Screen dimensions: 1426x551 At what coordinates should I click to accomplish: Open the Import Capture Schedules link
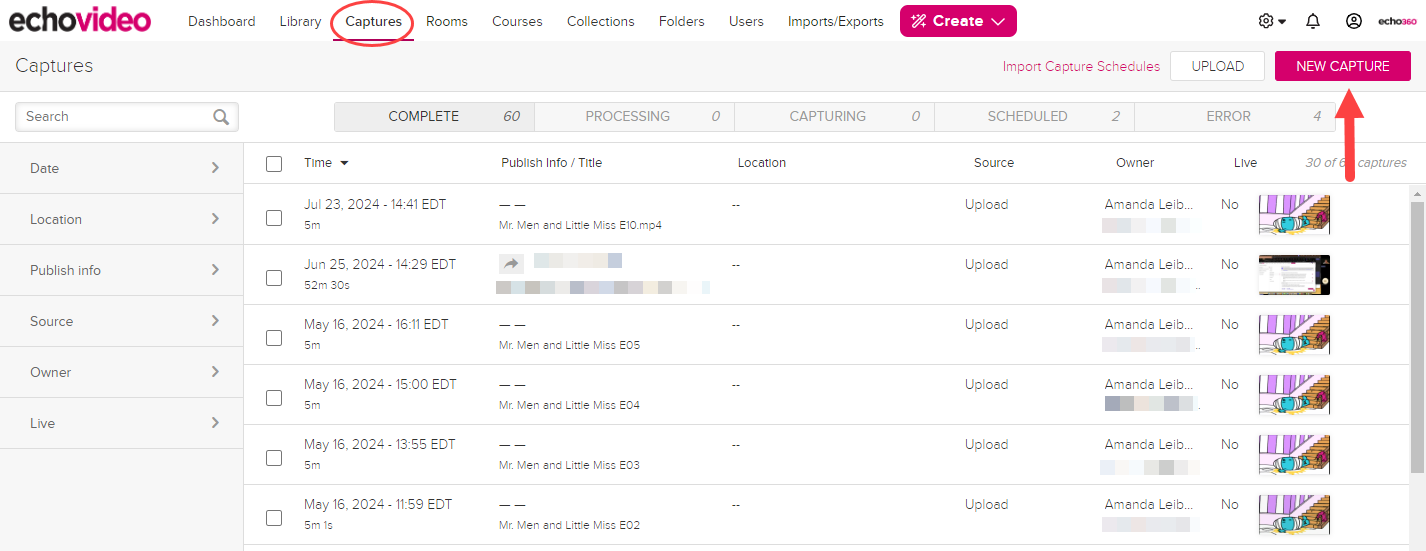coord(1081,66)
